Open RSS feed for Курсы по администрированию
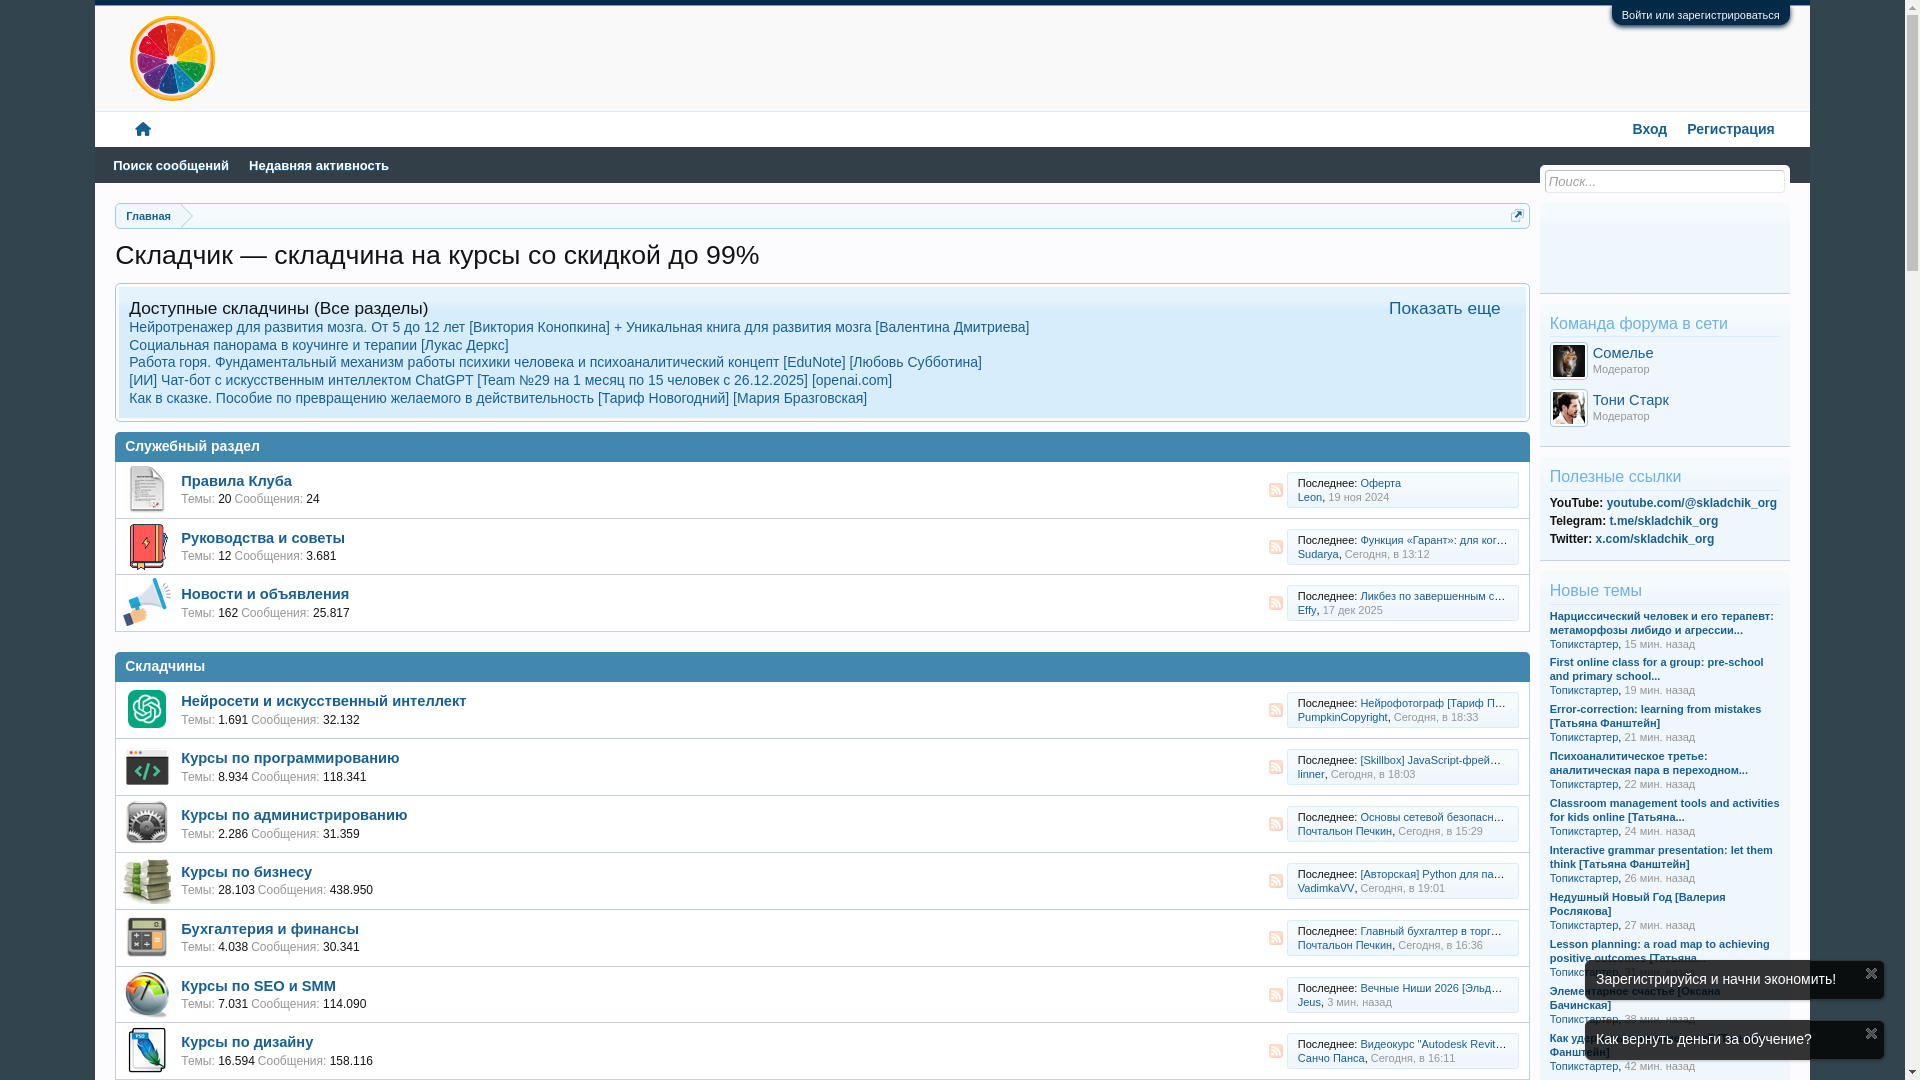This screenshot has height=1080, width=1920. (x=1276, y=824)
